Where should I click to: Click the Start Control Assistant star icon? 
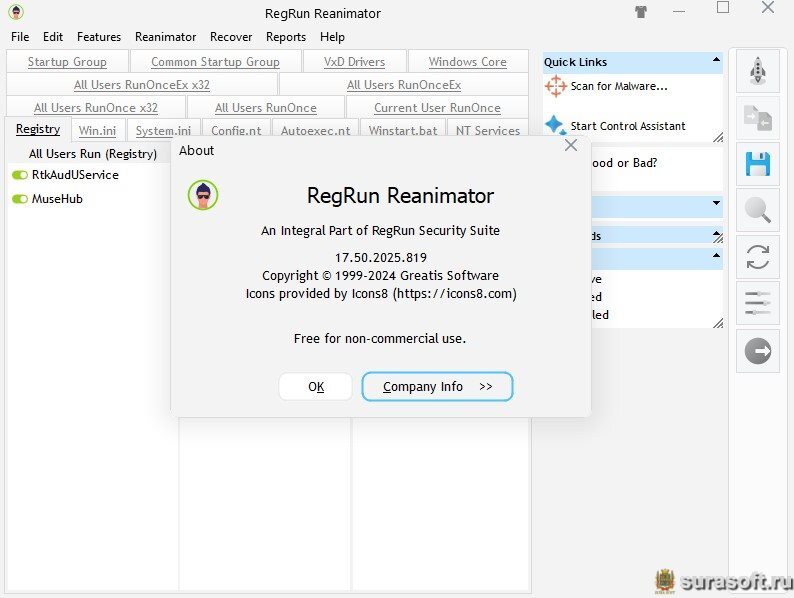click(555, 125)
